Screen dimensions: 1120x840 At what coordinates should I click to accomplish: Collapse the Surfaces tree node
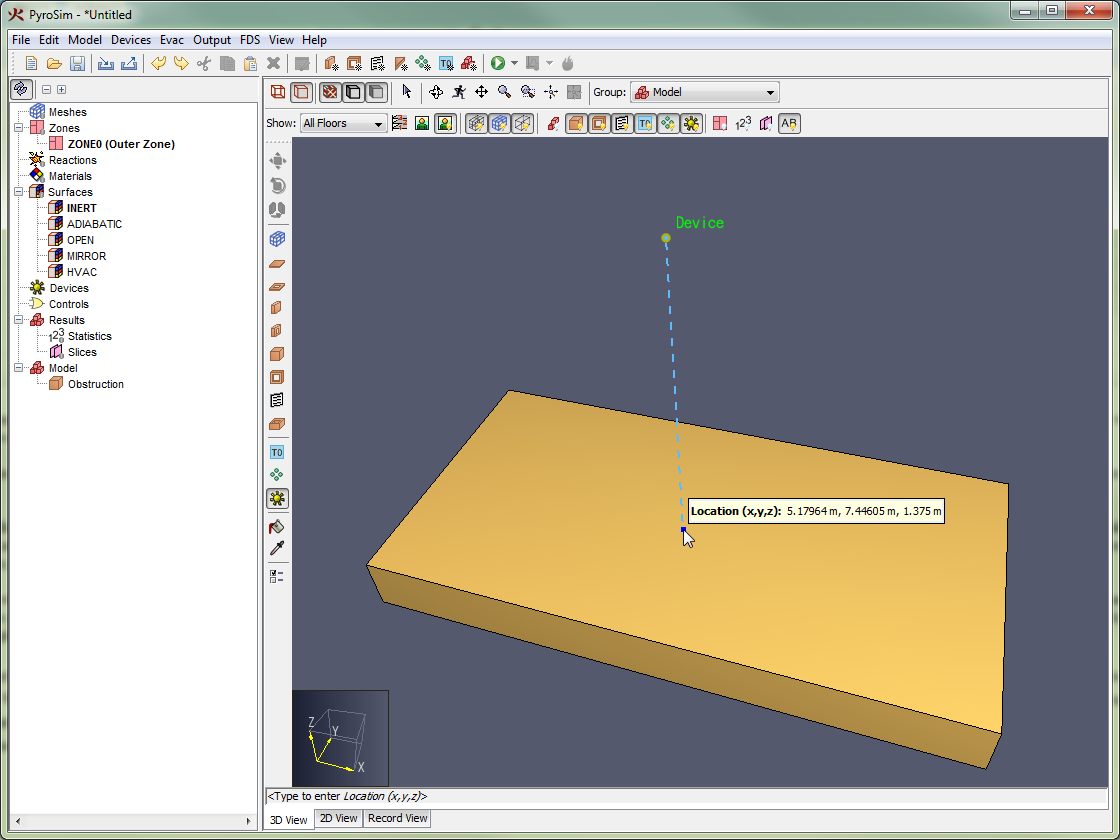pyautogui.click(x=19, y=192)
